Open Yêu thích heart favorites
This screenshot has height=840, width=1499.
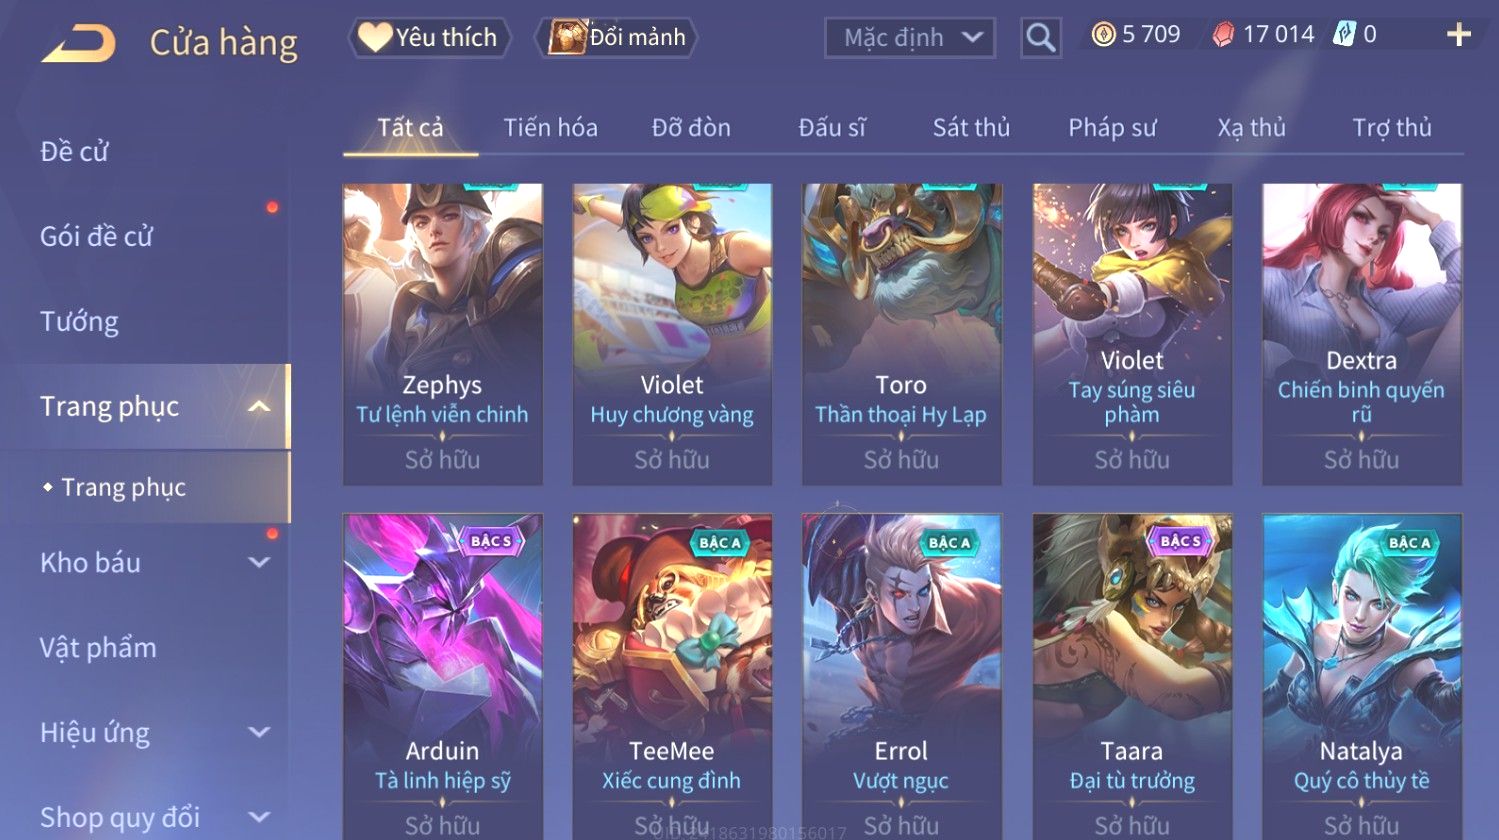[429, 37]
